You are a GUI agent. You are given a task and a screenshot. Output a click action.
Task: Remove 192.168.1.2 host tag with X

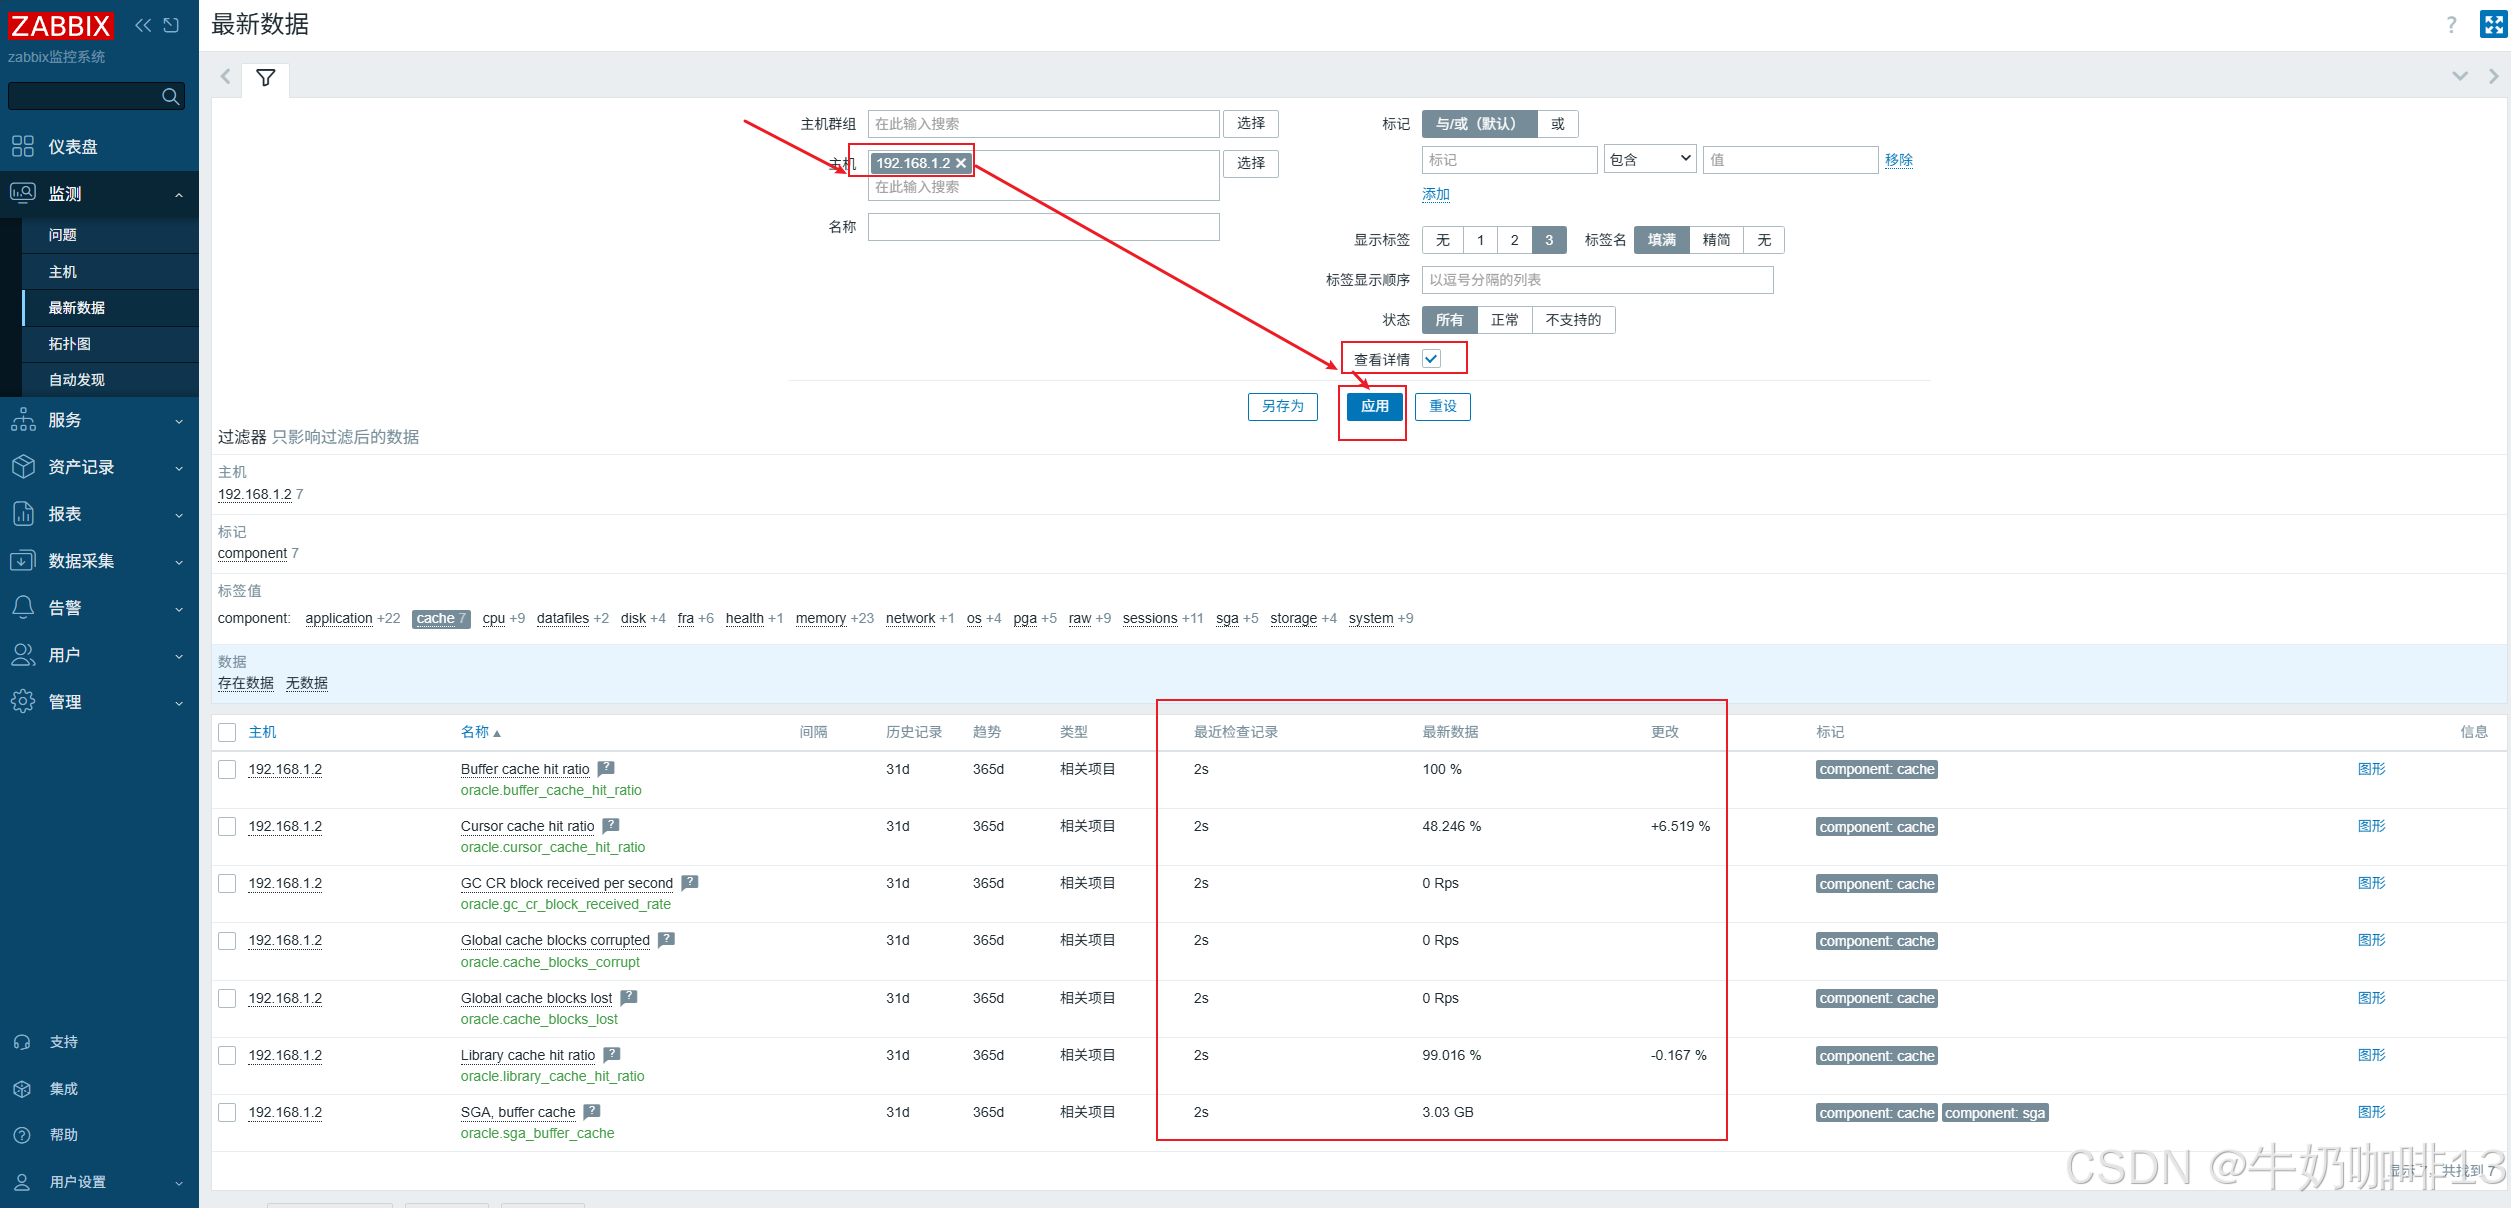point(961,163)
